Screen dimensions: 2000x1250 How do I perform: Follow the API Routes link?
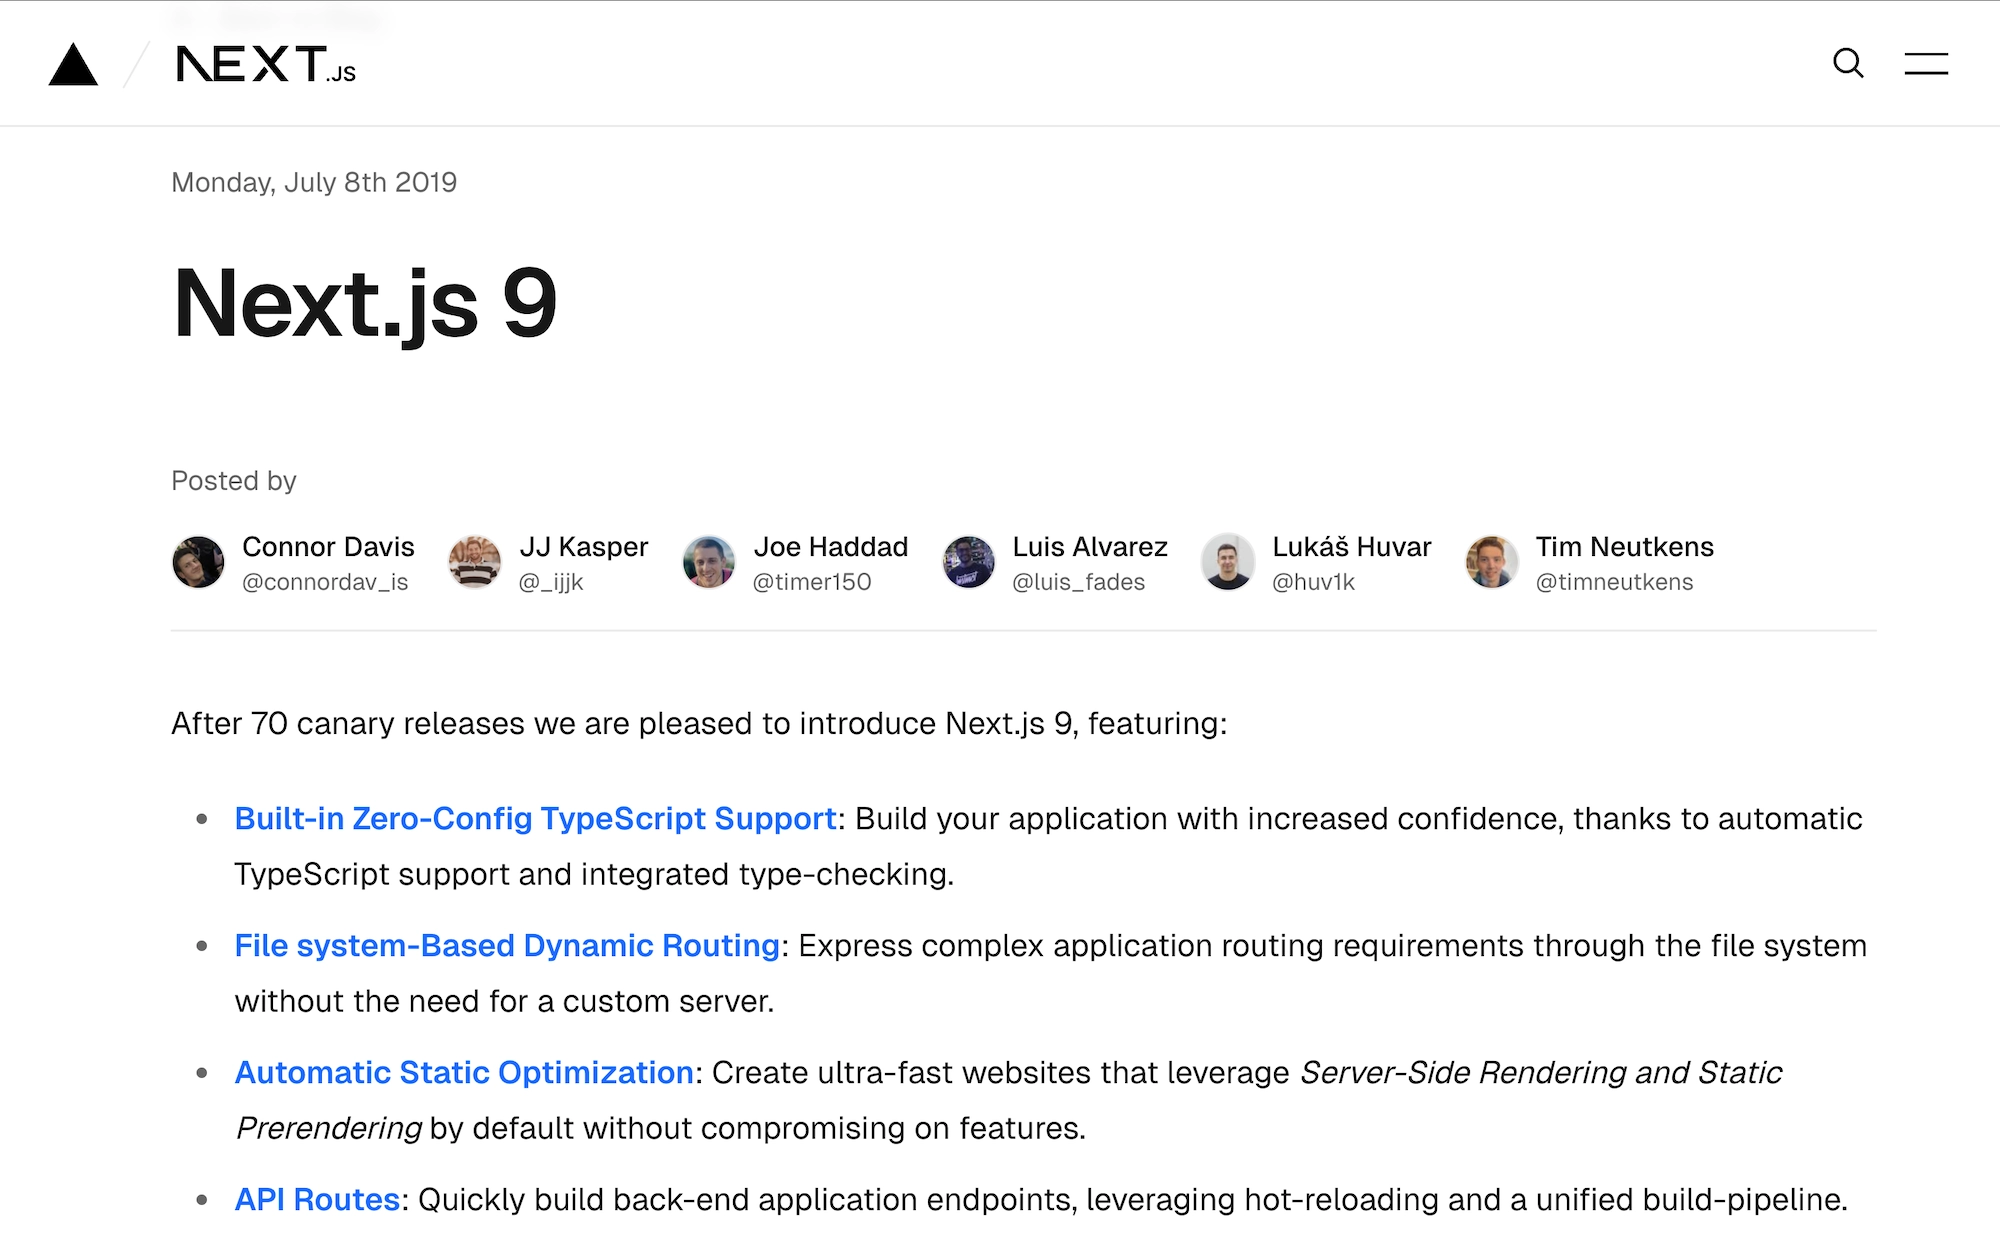point(317,1200)
